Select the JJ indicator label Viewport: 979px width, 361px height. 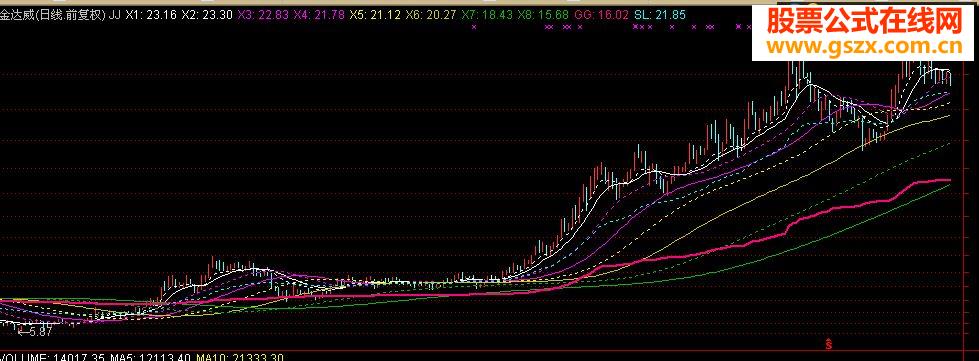(115, 15)
